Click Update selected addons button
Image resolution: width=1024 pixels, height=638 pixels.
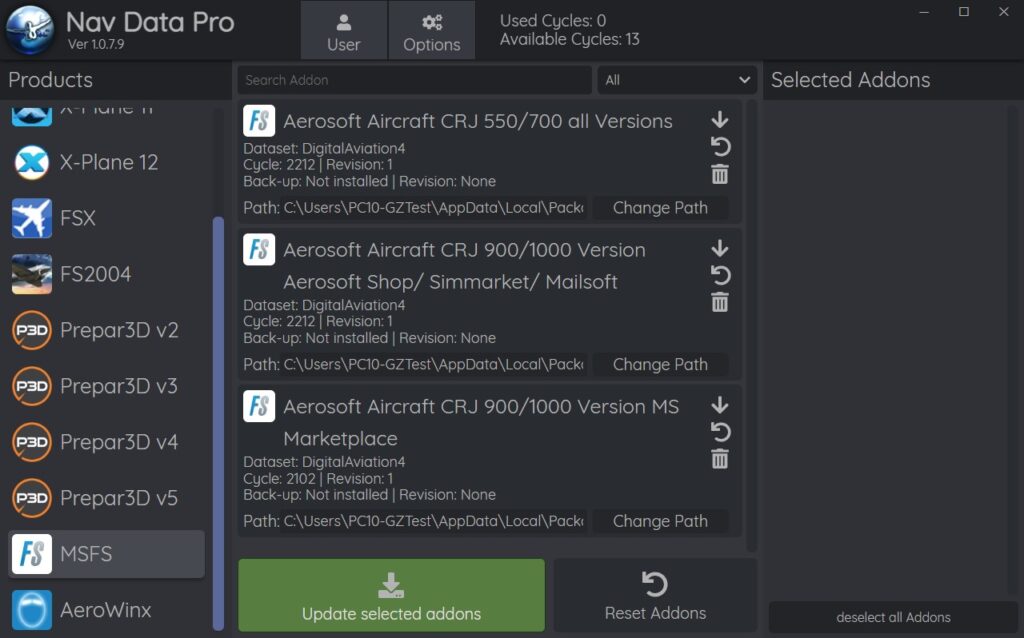391,595
